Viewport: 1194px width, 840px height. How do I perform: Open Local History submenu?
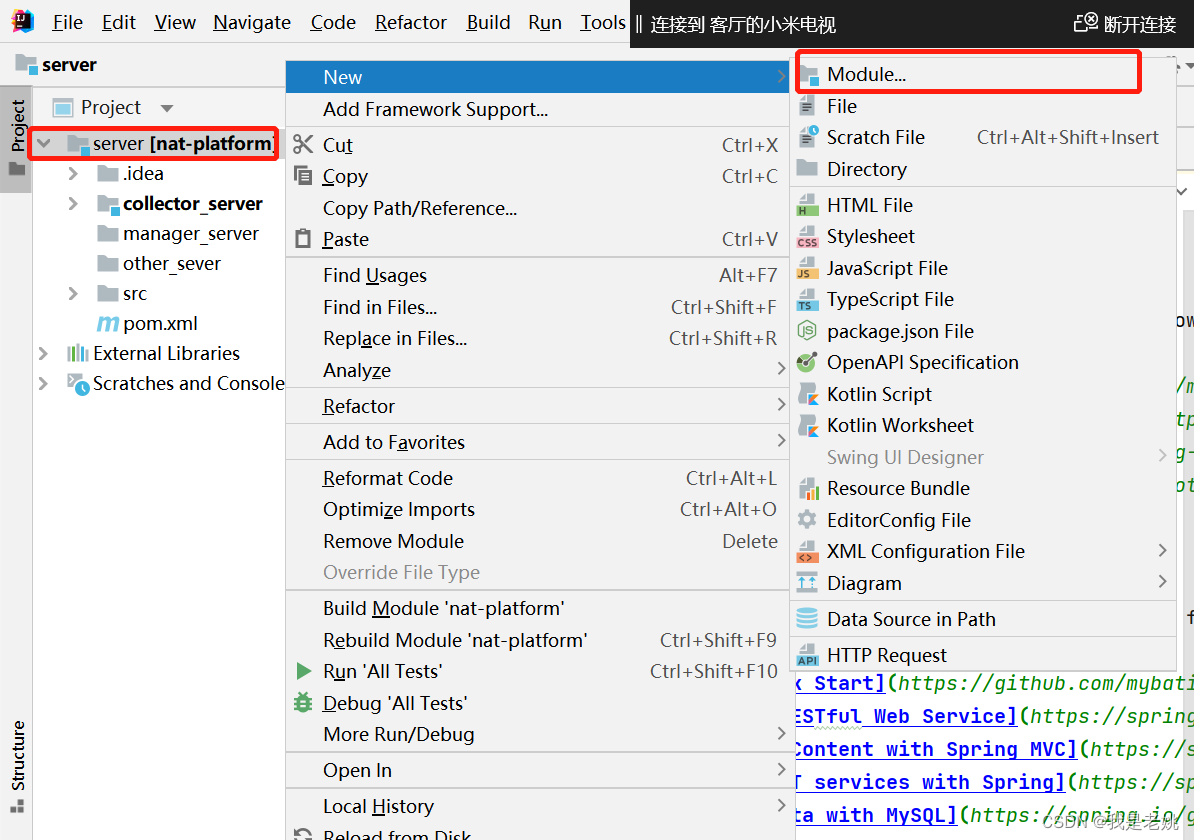pos(537,806)
